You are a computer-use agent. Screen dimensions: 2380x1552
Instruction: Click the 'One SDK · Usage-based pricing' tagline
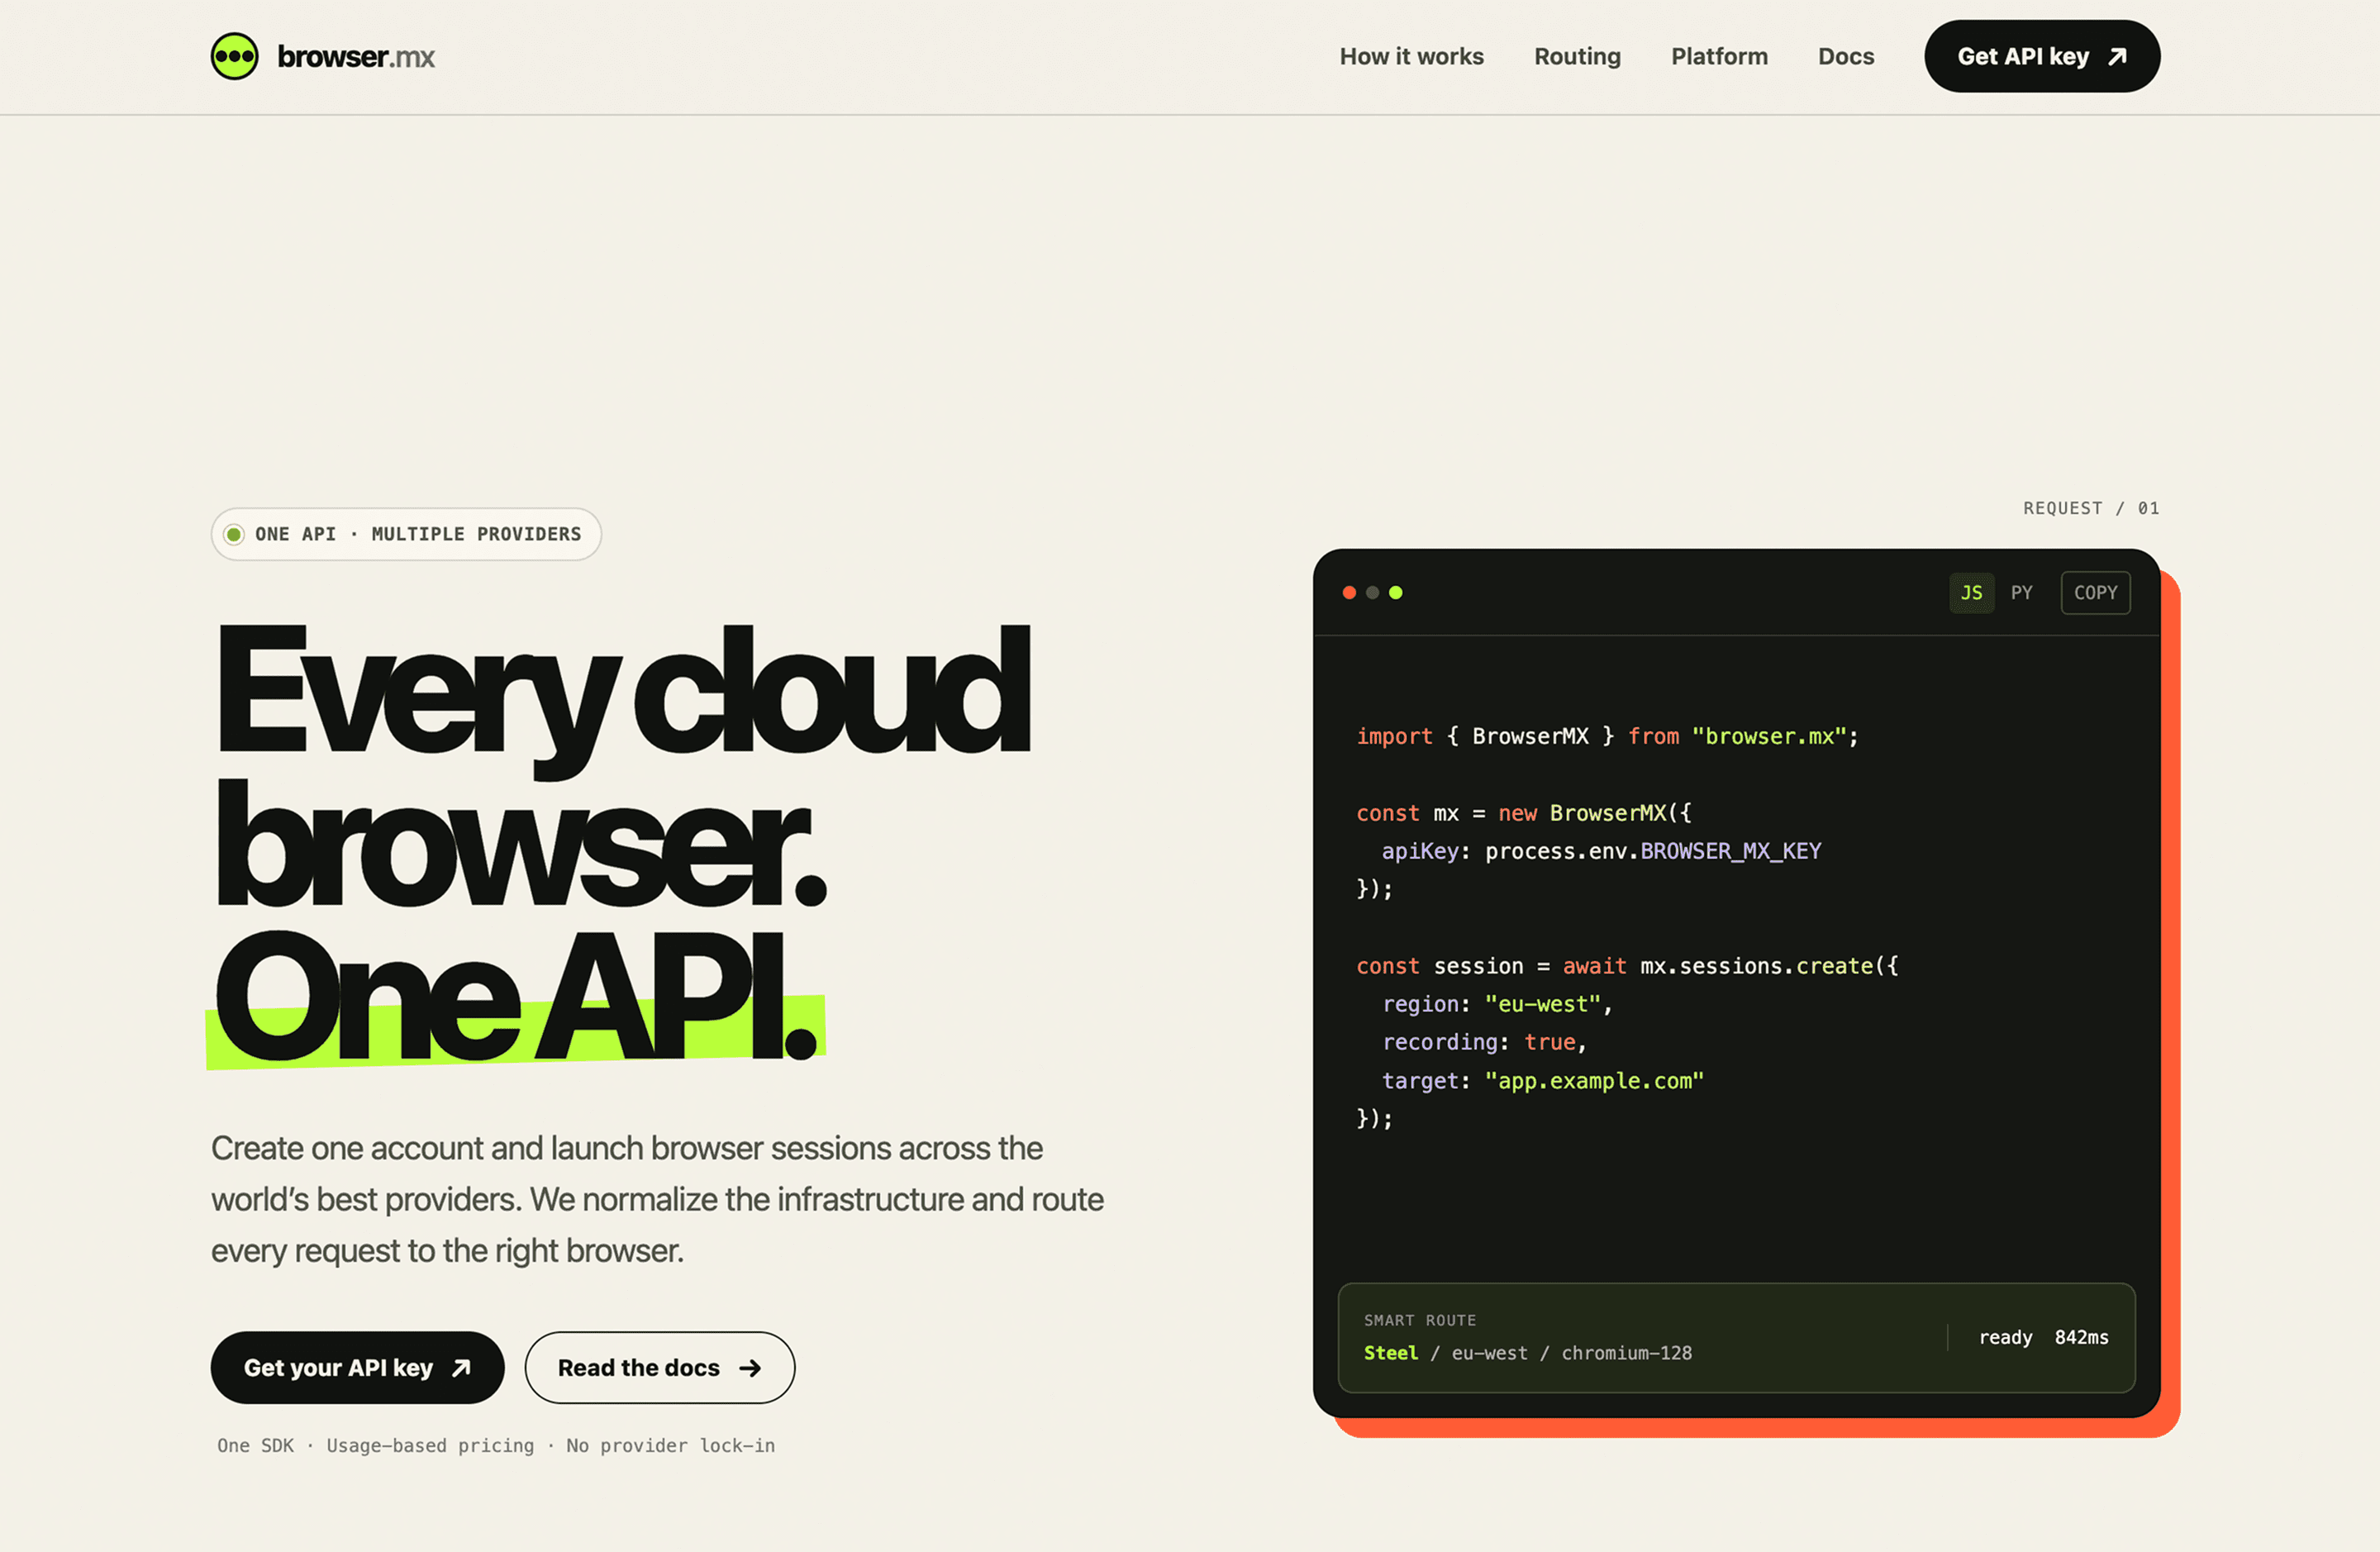[x=496, y=1445]
